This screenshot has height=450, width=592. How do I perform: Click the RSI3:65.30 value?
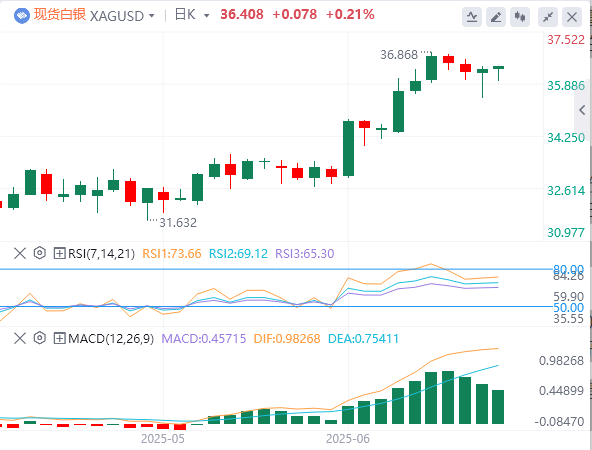click(305, 254)
